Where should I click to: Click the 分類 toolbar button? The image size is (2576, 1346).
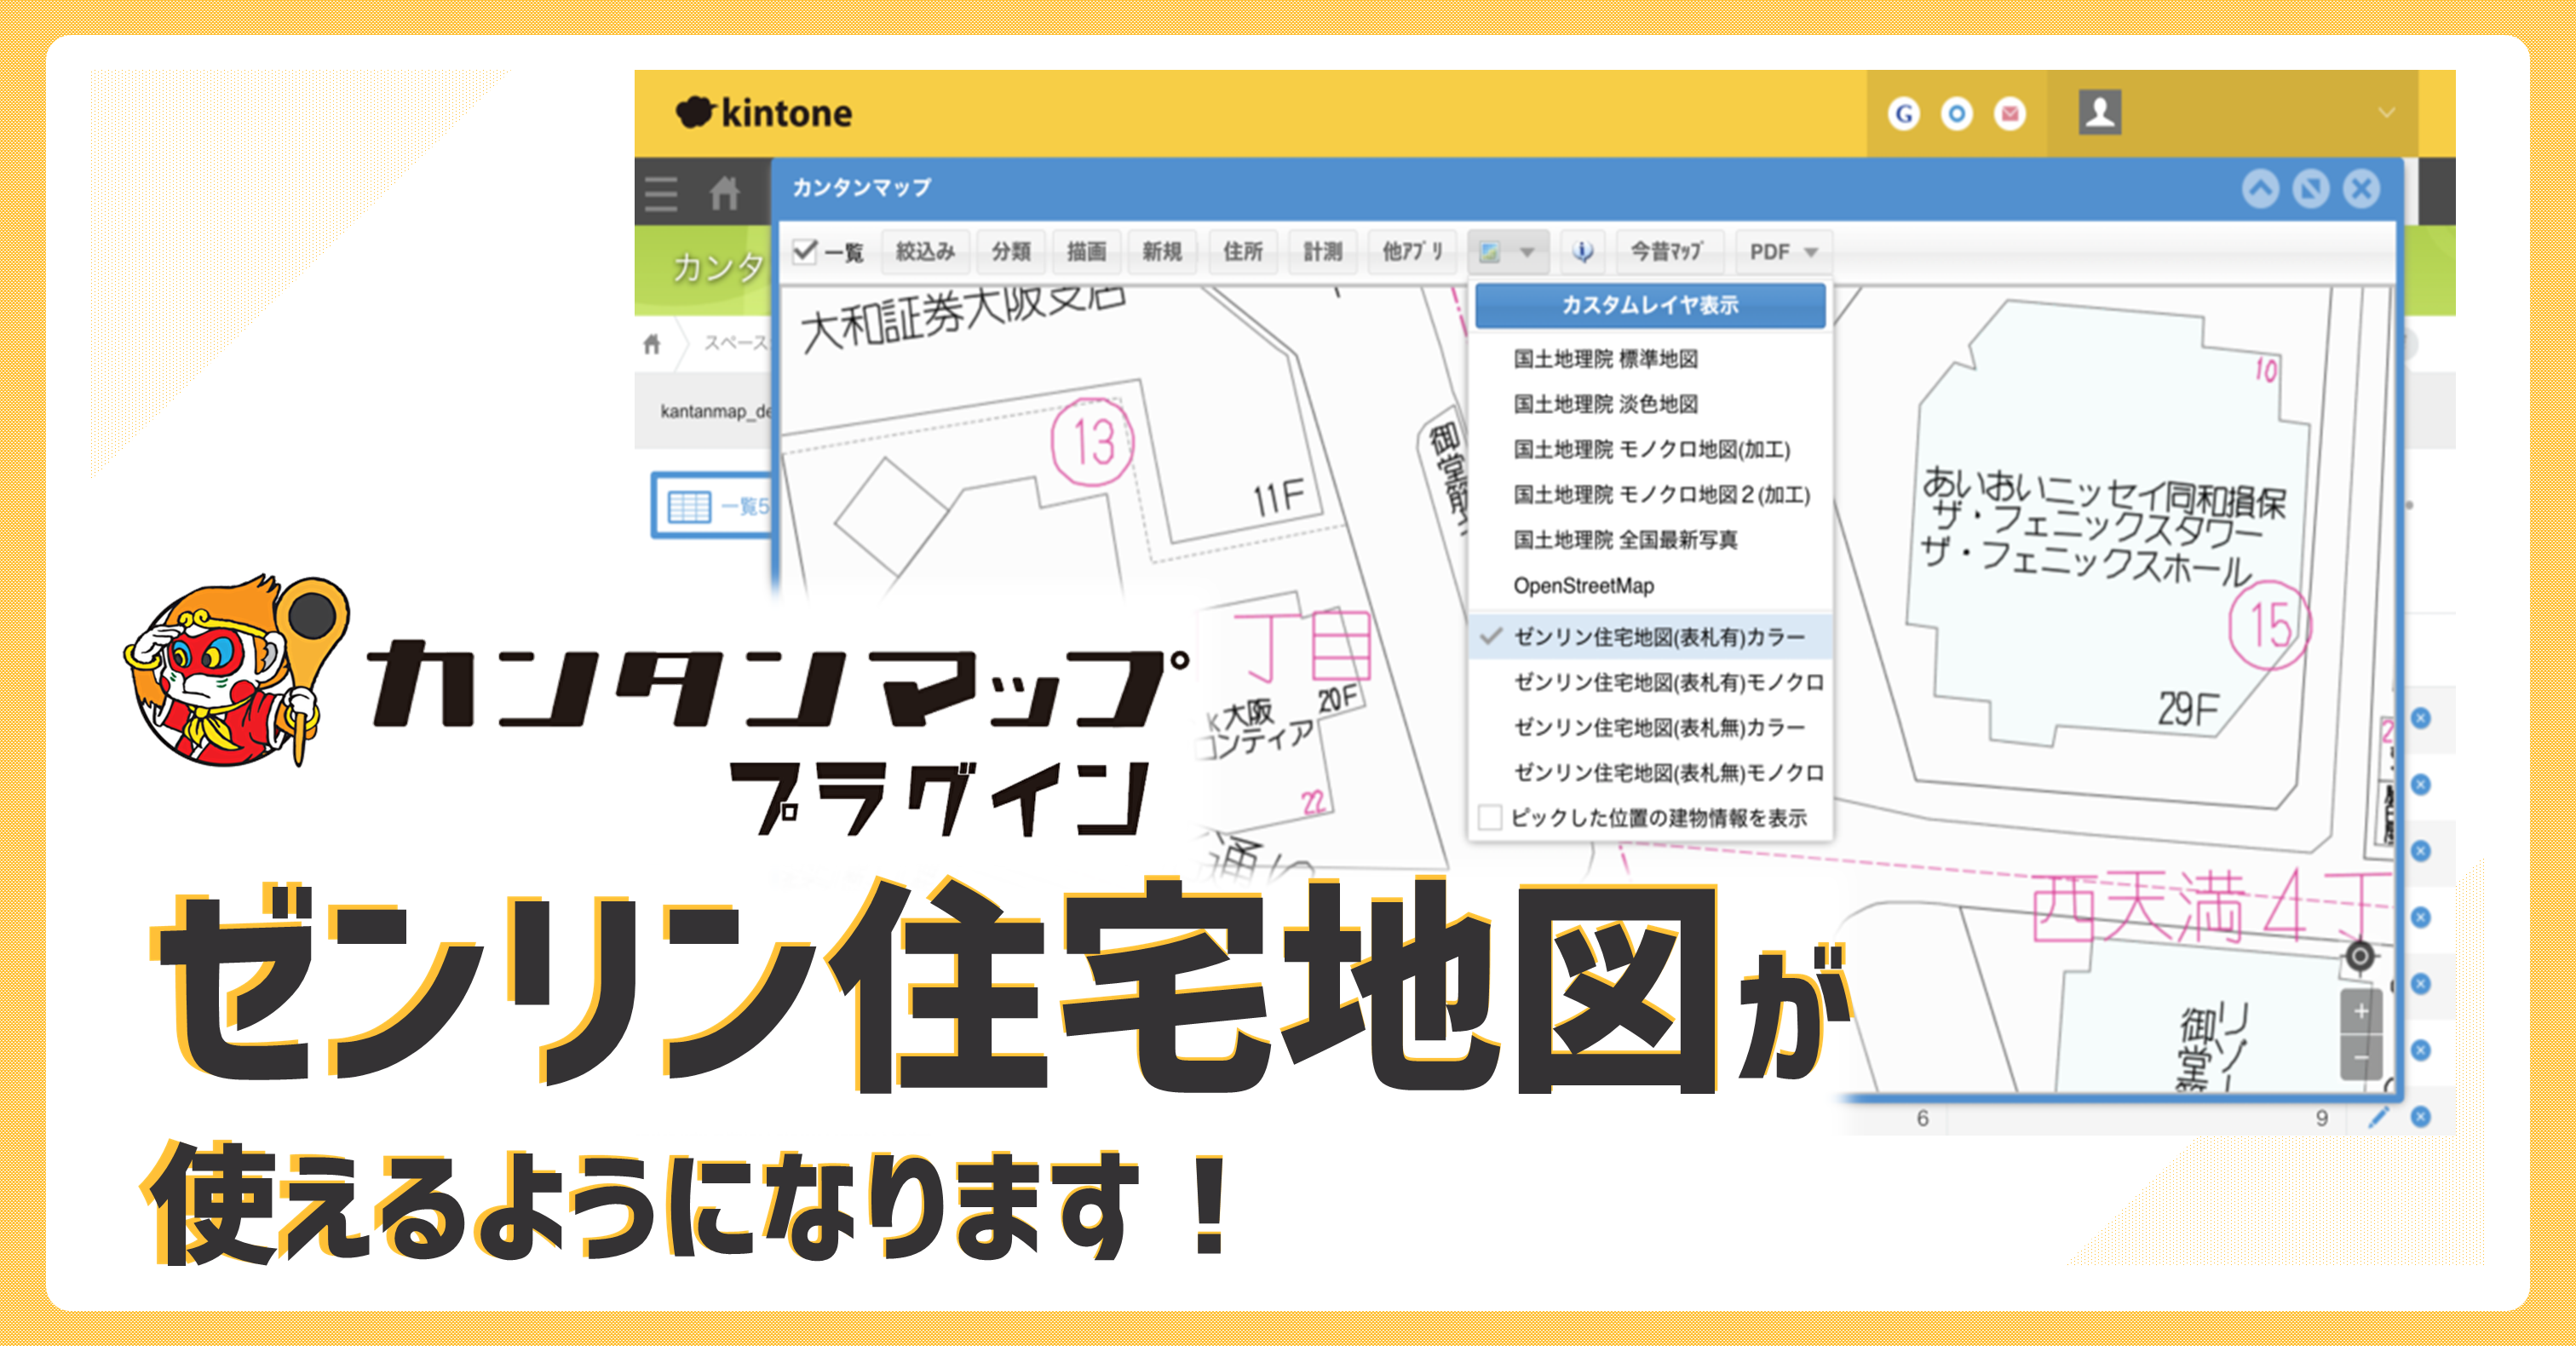[x=1011, y=252]
